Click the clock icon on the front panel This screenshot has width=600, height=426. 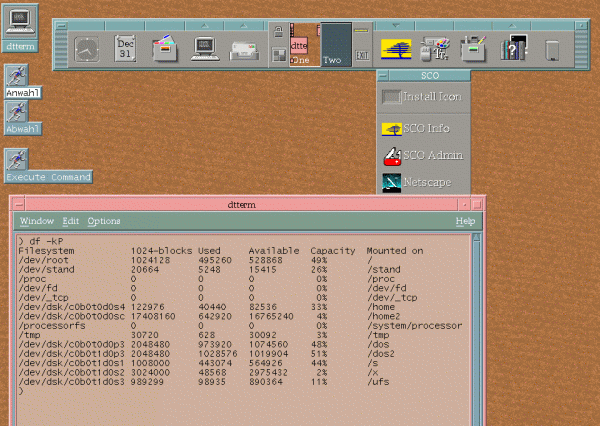pos(88,47)
